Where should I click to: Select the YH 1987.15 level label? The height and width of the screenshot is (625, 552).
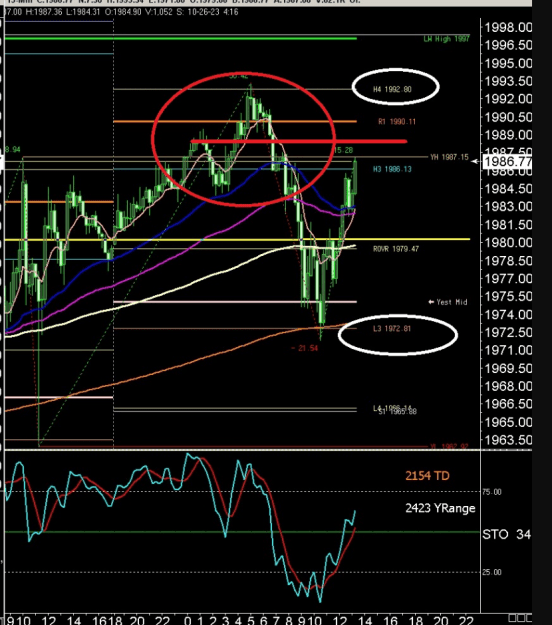[x=449, y=157]
